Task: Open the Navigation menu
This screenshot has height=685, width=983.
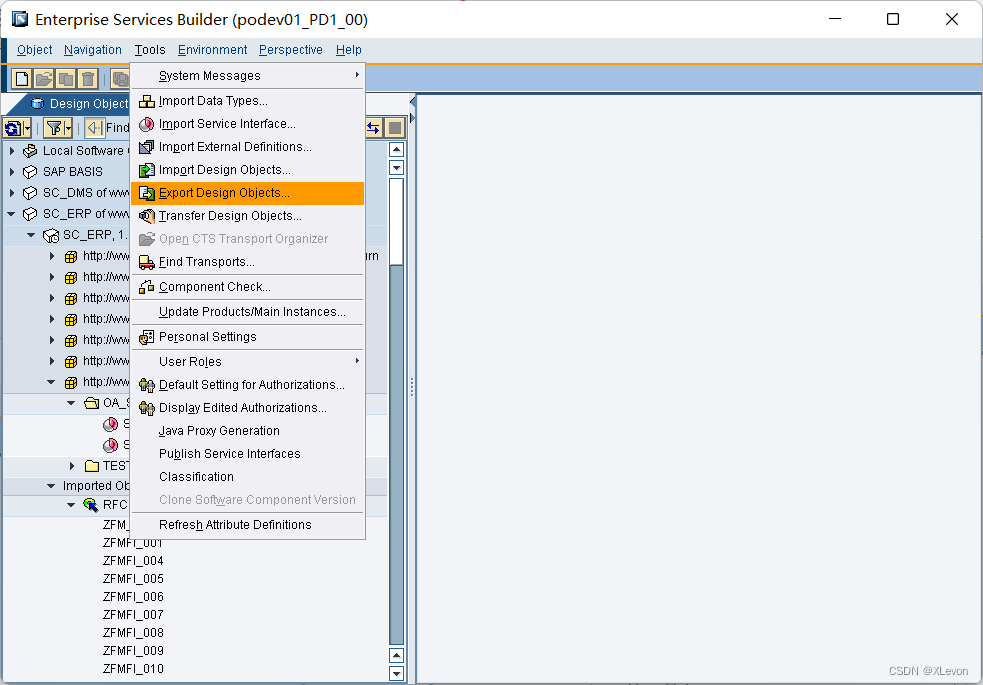Action: [93, 50]
